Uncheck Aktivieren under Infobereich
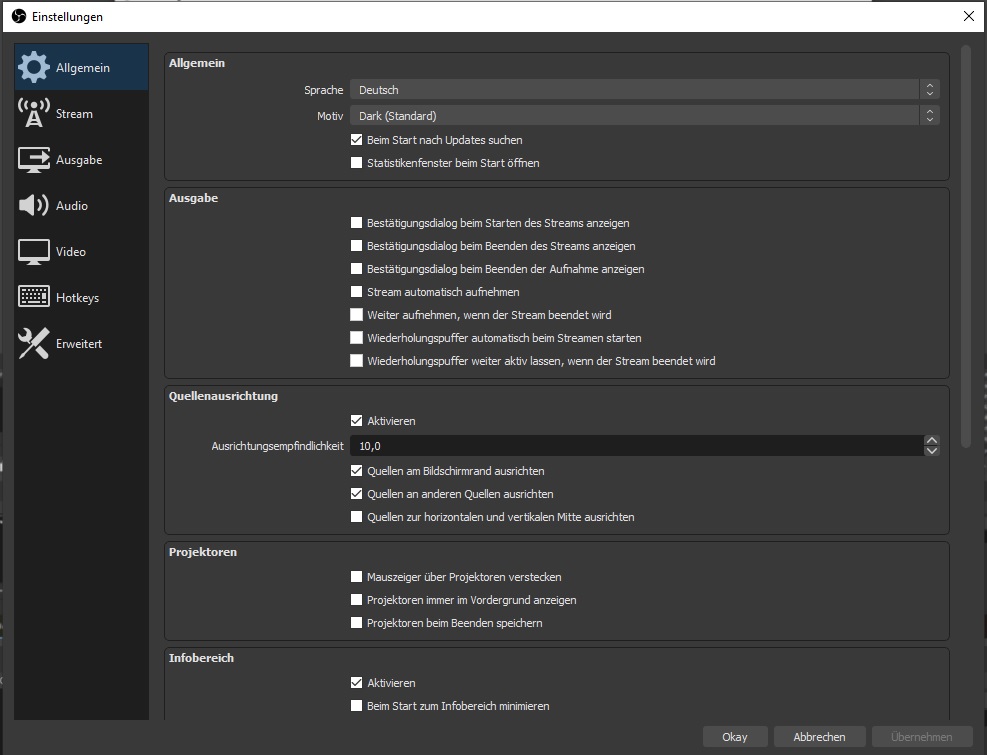Screen dimensions: 987x755 click(356, 683)
